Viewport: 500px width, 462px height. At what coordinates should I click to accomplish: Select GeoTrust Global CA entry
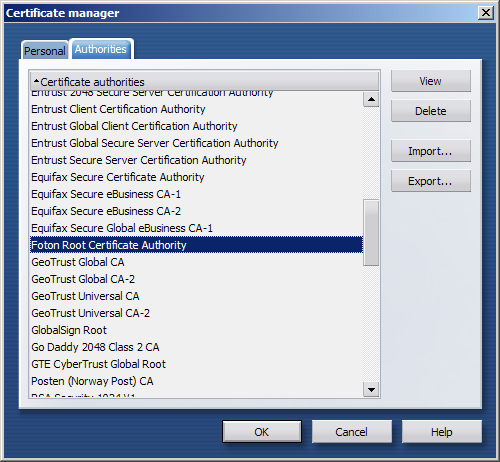click(196, 262)
